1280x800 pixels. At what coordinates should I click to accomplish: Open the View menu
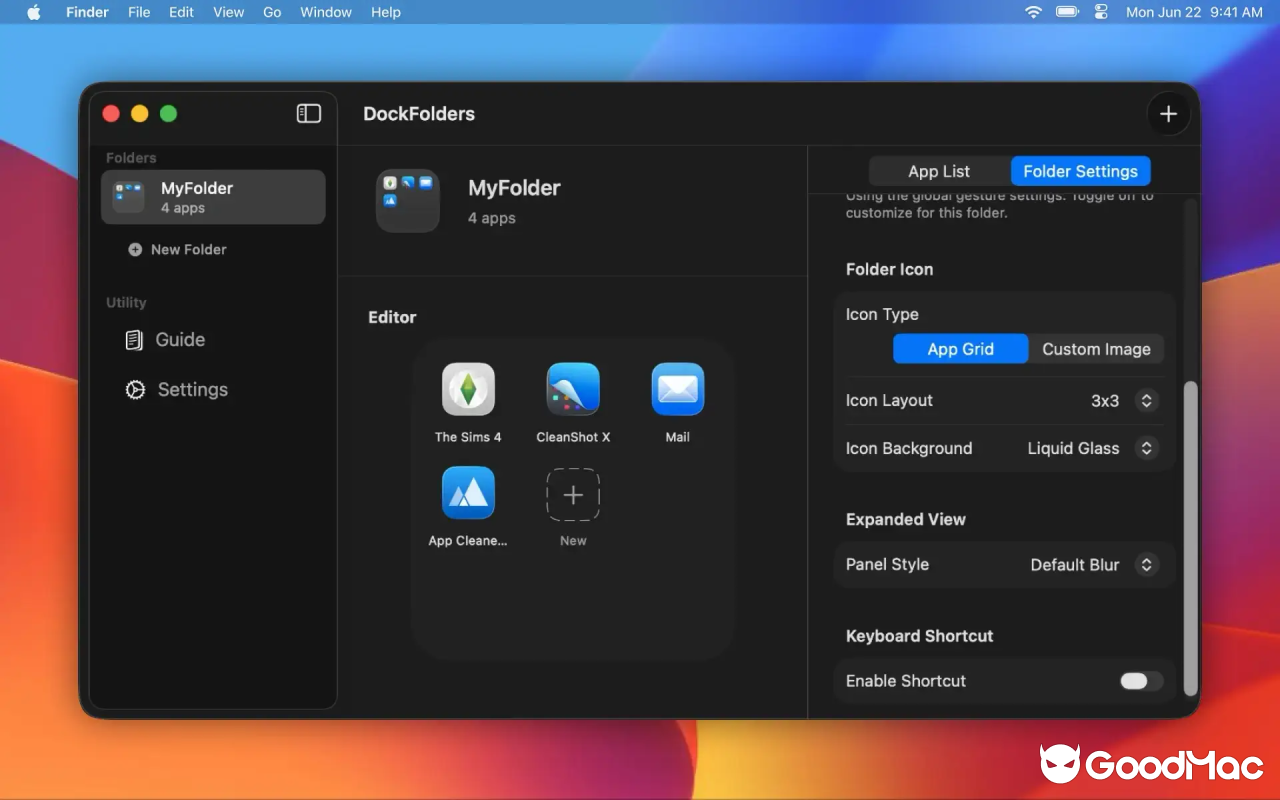229,12
